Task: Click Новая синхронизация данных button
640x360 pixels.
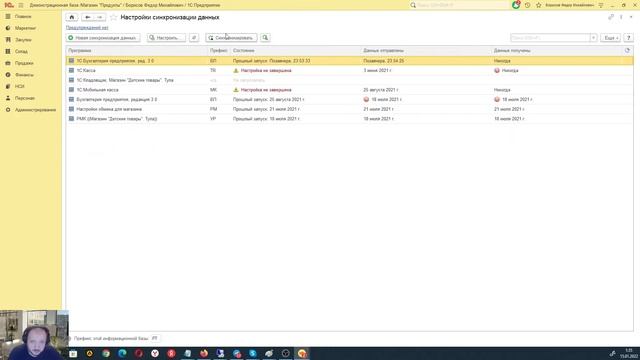Action: pos(103,38)
